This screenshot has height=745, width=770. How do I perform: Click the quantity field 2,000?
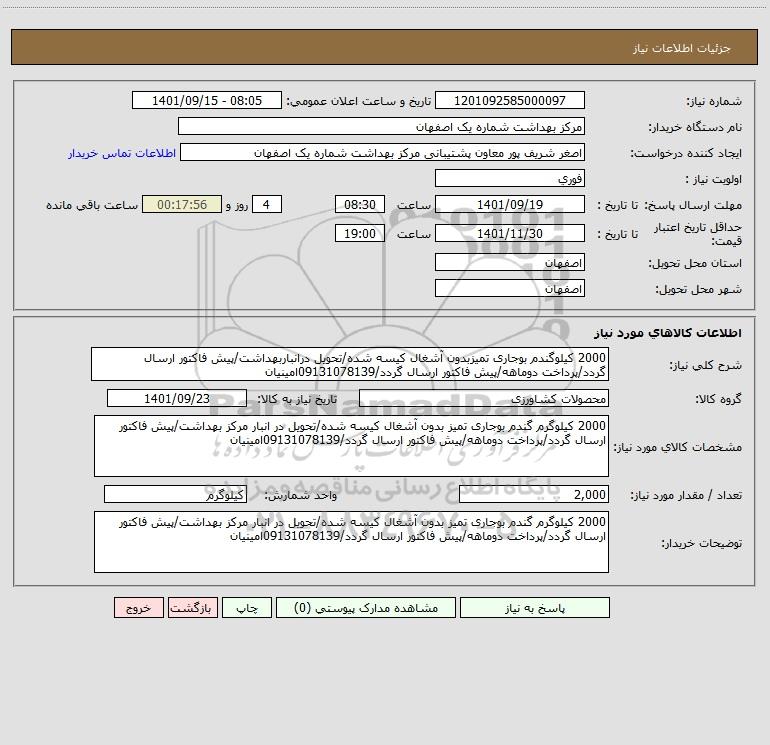point(534,494)
